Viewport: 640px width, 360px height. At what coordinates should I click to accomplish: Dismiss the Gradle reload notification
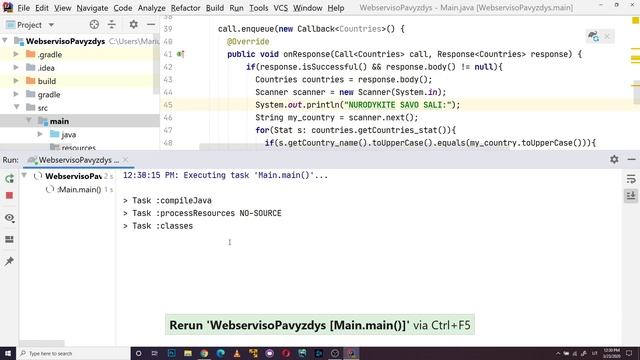(607, 36)
